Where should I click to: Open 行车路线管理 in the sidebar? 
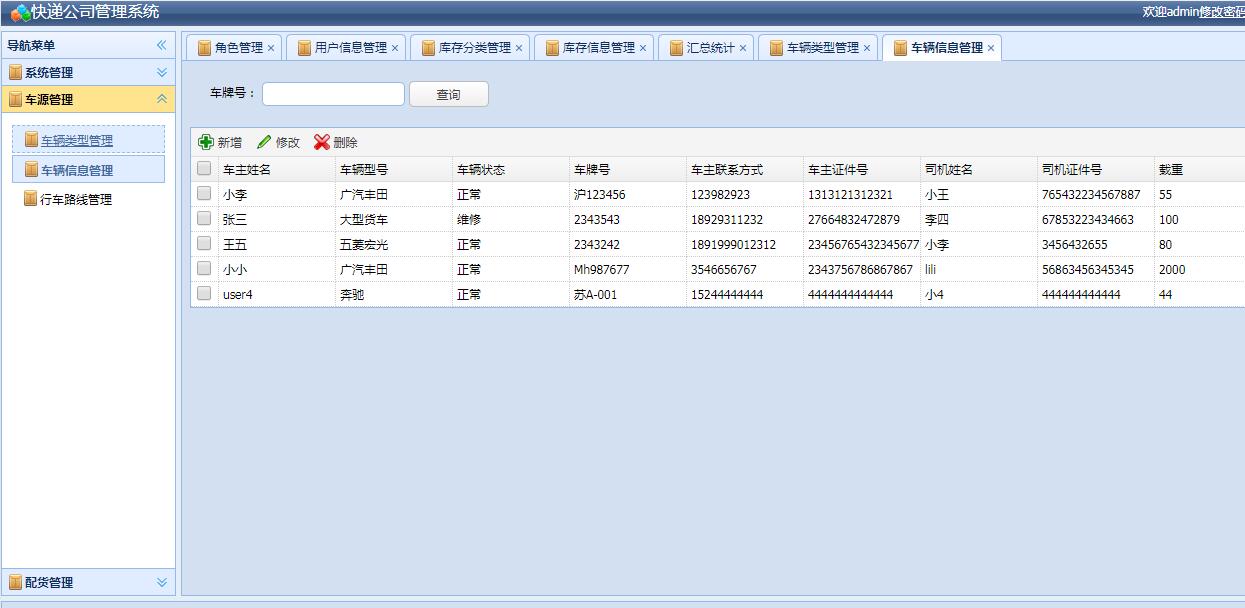[75, 200]
